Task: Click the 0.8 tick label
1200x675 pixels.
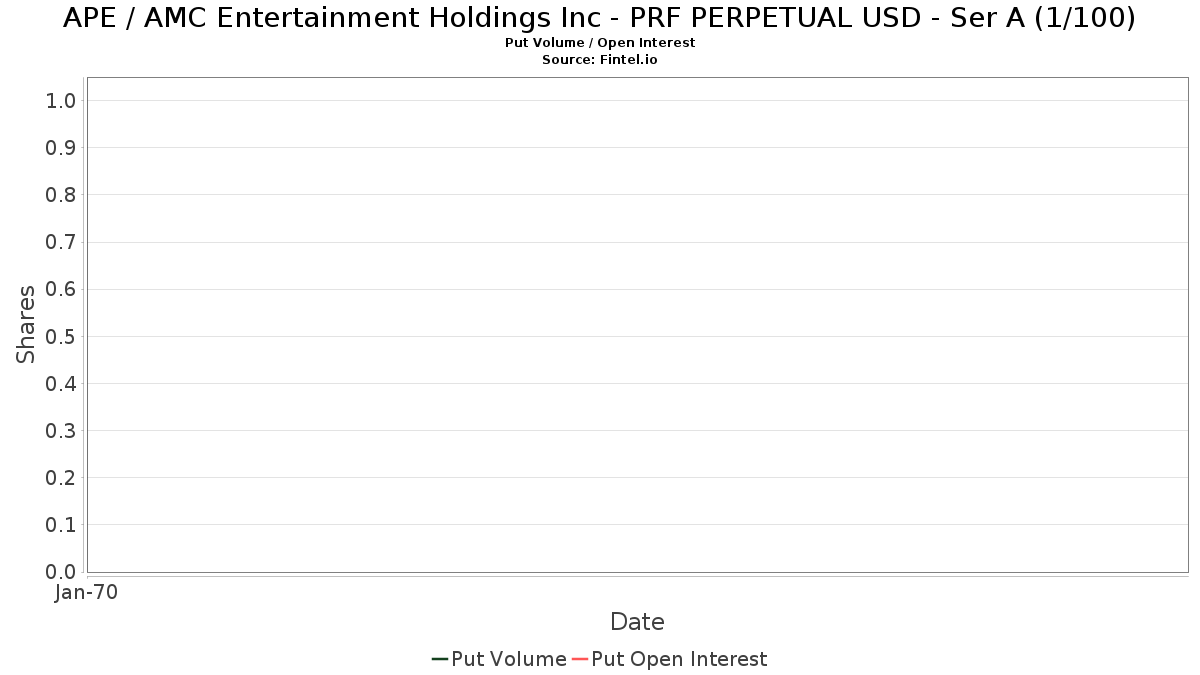Action: [61, 195]
